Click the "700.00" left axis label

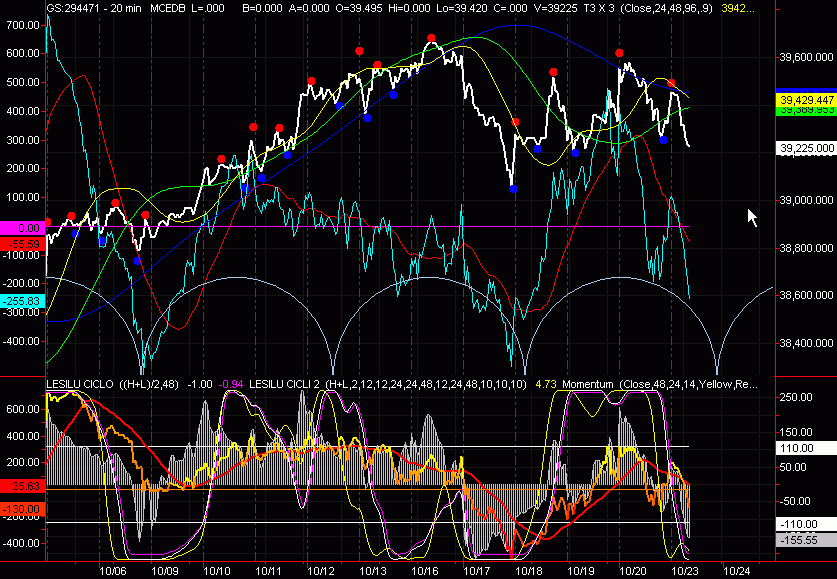(23, 25)
